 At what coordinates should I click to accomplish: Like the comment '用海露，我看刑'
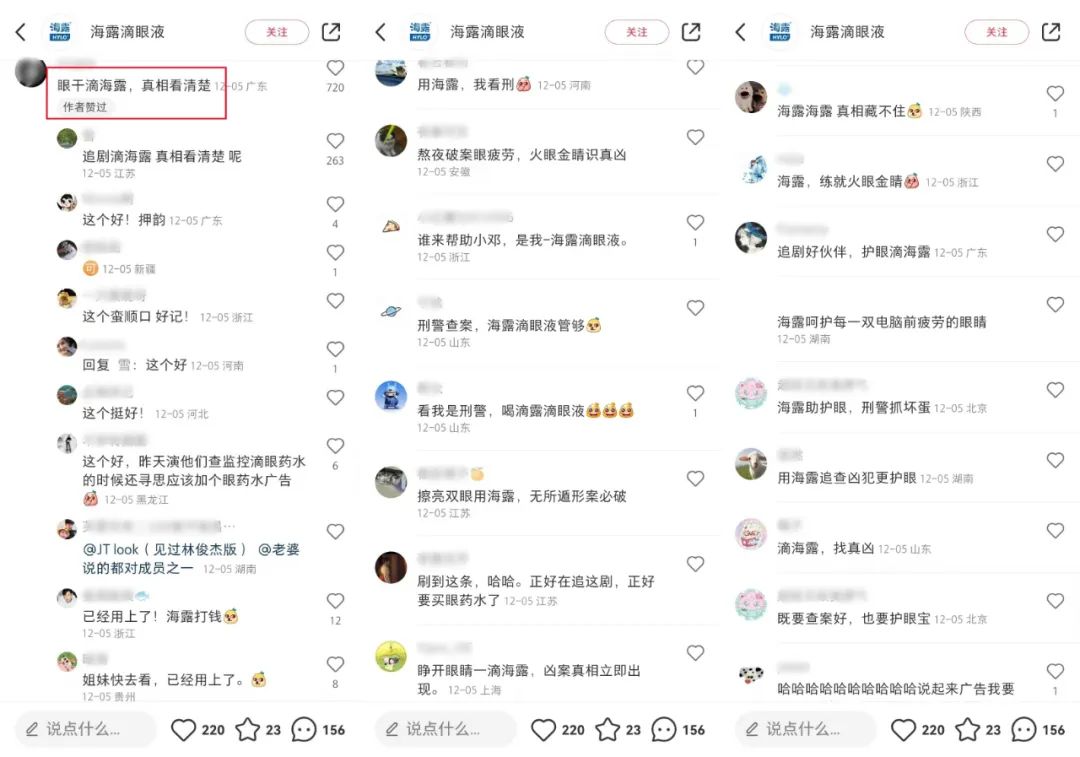click(696, 67)
